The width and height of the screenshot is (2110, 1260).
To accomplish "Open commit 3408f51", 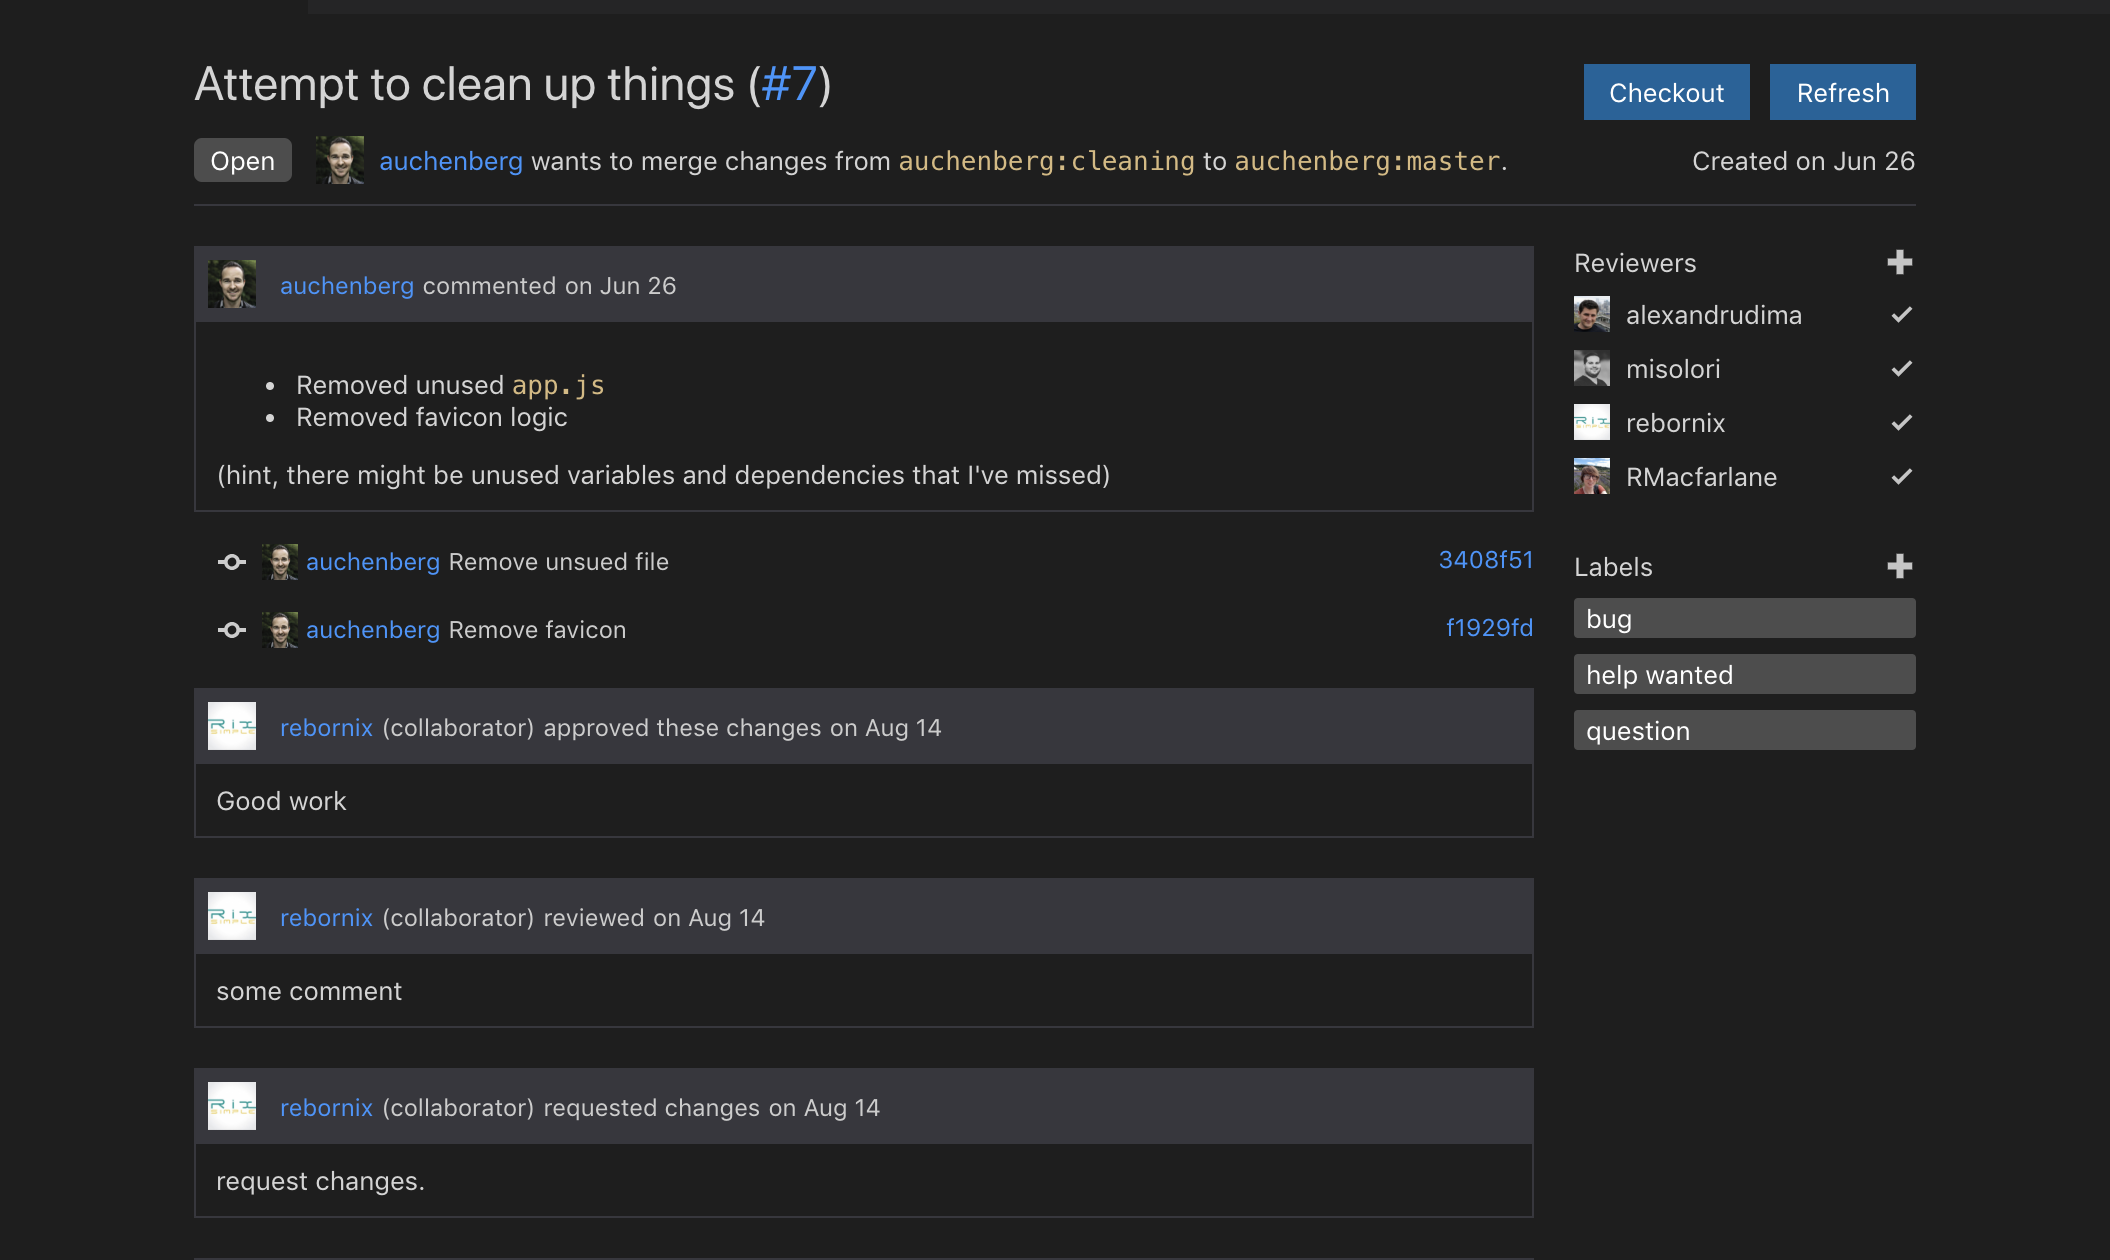I will point(1486,560).
